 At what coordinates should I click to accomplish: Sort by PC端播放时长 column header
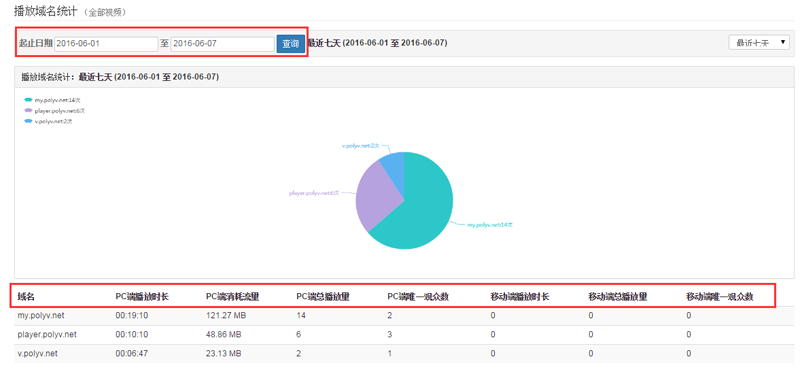point(142,296)
